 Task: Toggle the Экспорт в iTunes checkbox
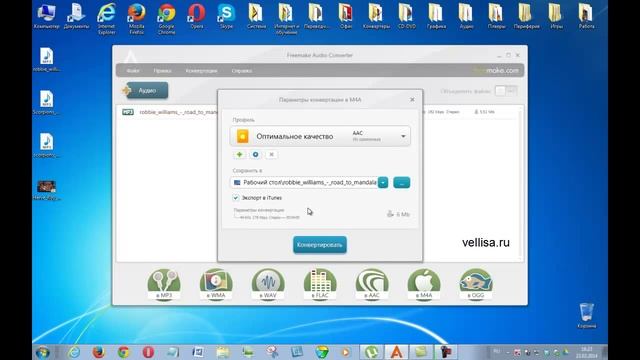coord(236,198)
